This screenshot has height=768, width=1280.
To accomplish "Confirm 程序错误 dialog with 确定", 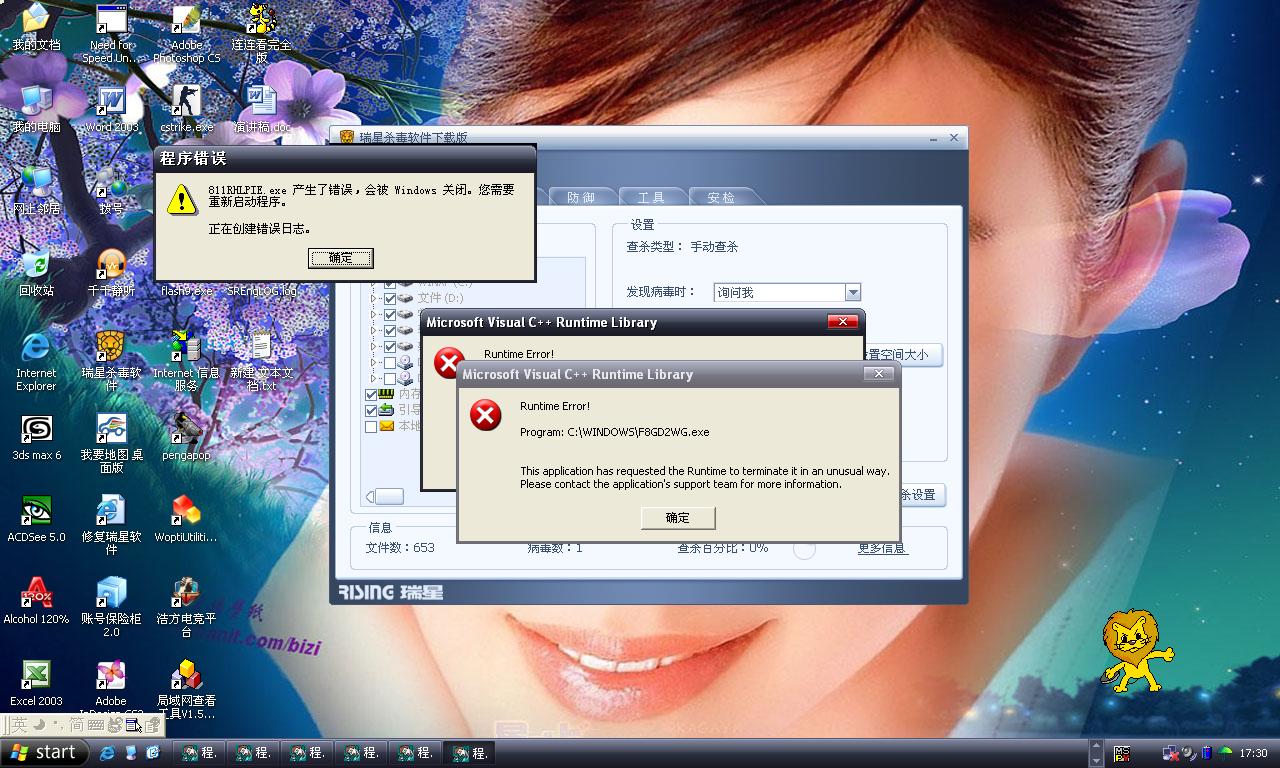I will 341,258.
